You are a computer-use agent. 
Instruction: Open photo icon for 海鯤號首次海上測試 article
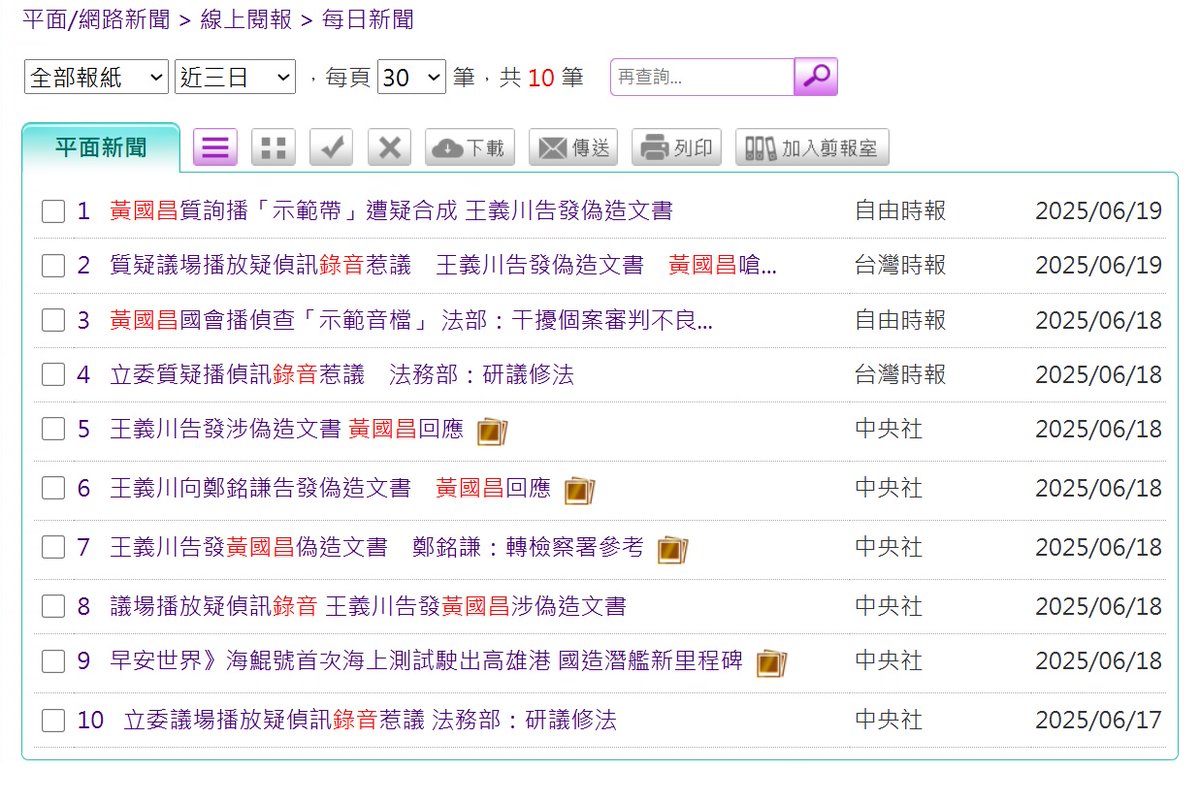point(771,663)
